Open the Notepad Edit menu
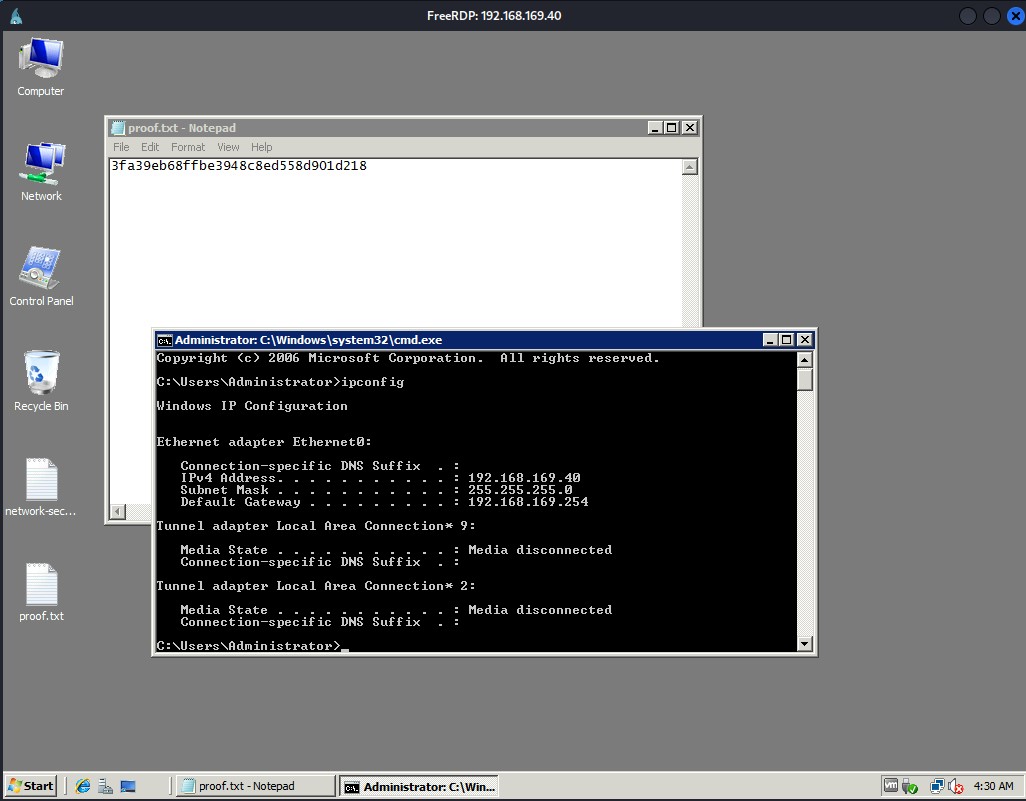The width and height of the screenshot is (1026, 801). pos(150,147)
